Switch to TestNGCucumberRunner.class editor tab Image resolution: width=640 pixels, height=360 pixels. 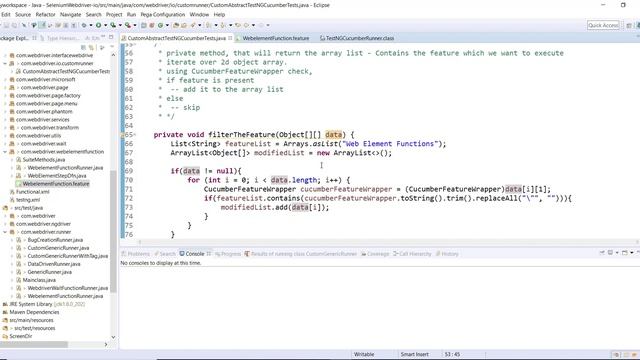point(360,38)
